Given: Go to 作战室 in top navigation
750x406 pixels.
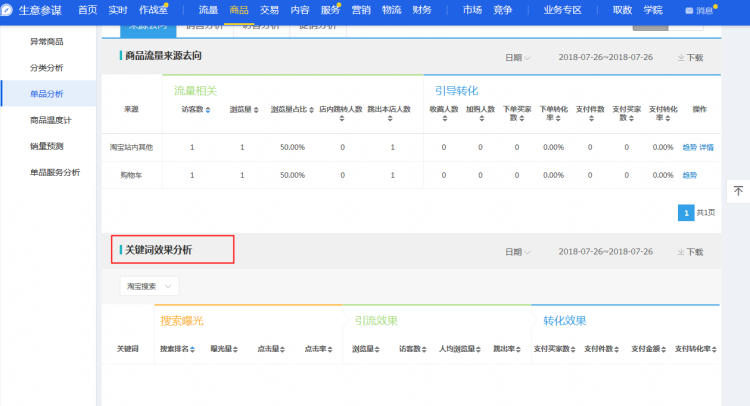Looking at the screenshot, I should click(153, 10).
